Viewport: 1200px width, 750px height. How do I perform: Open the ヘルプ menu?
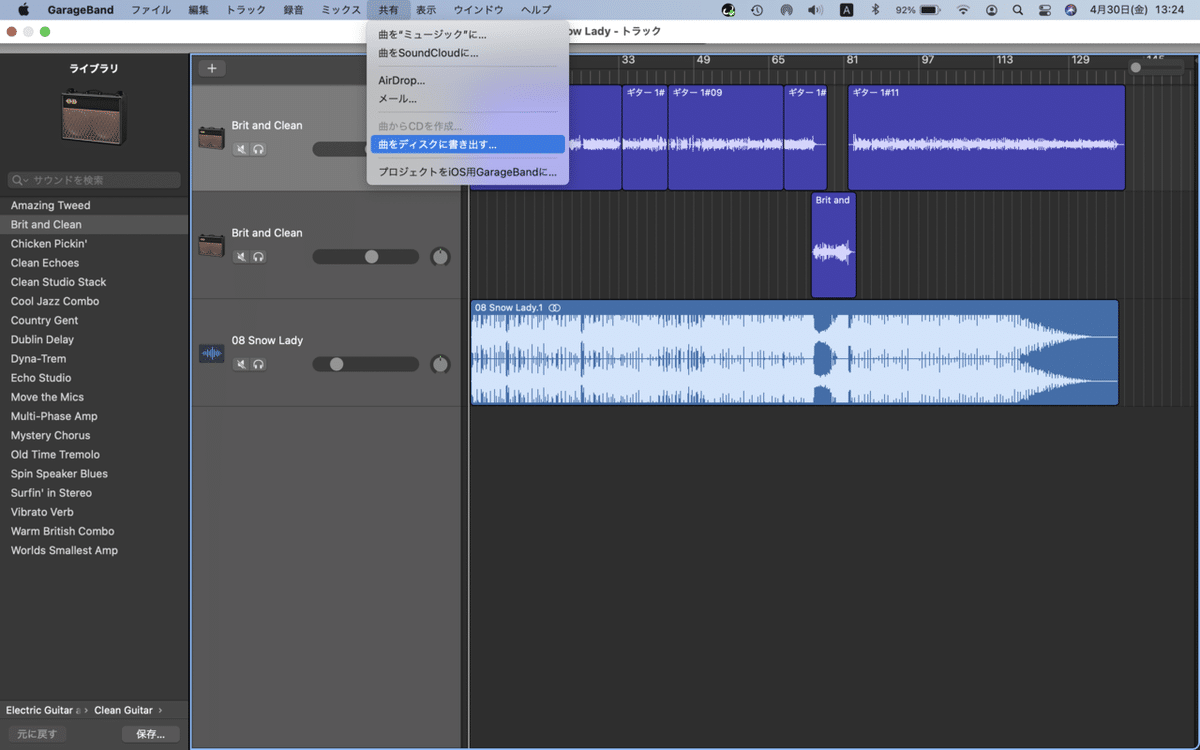[535, 10]
